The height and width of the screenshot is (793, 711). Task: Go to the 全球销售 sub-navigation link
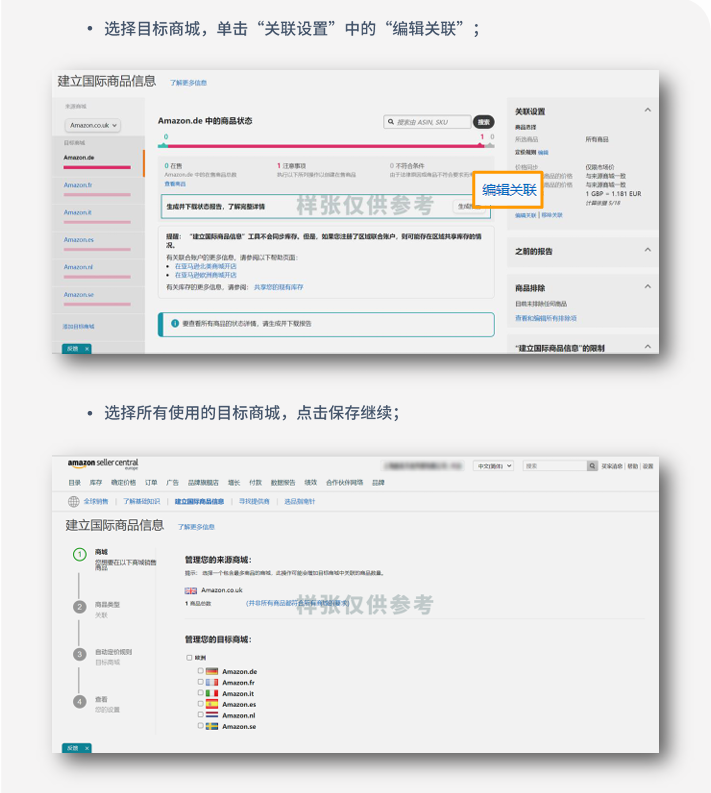coord(96,501)
